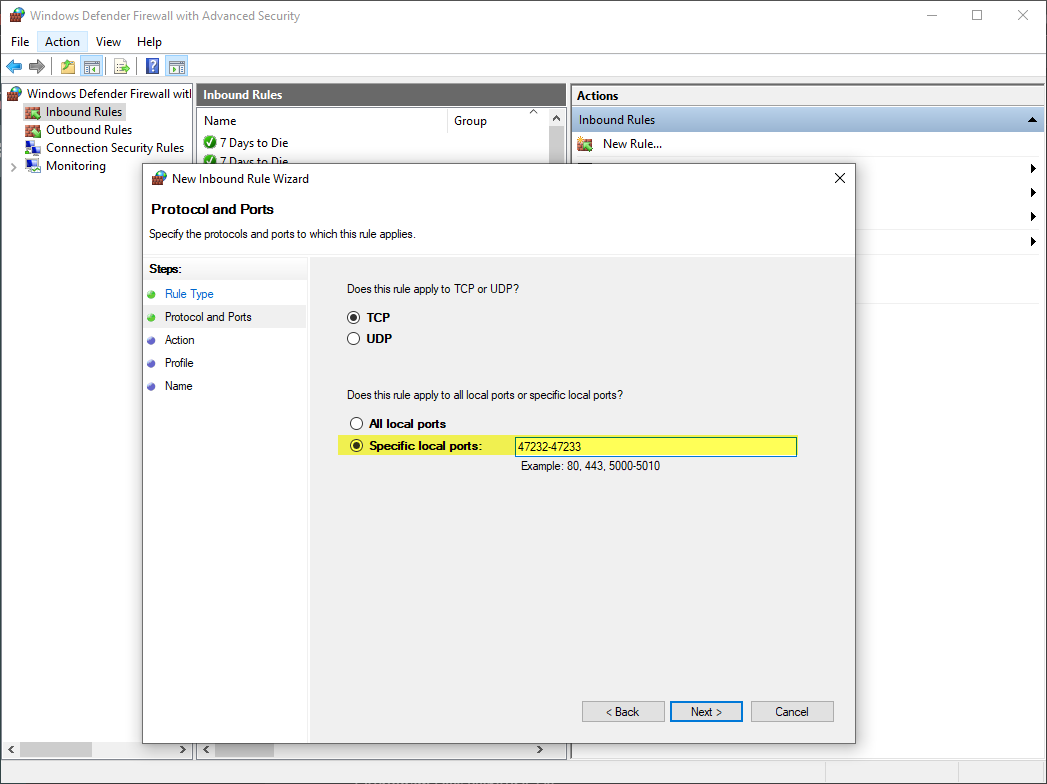Open the Help toolbar icon
The width and height of the screenshot is (1047, 784).
click(153, 66)
